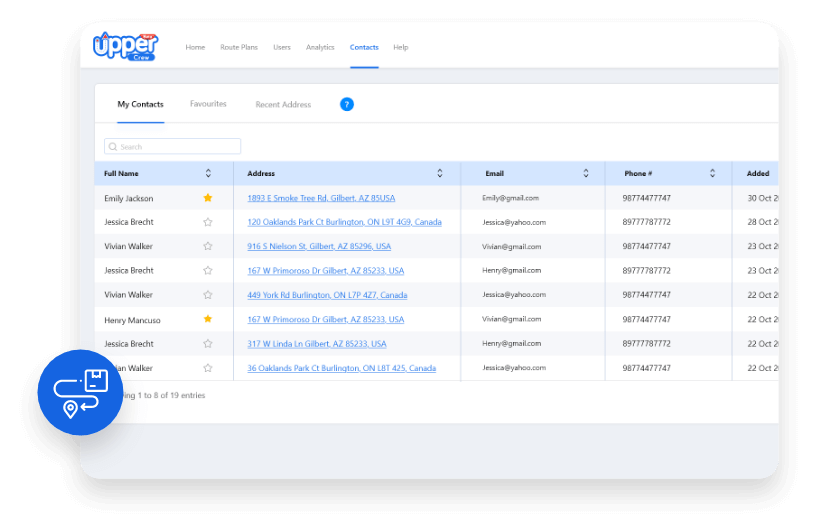This screenshot has width=816, height=531.
Task: Open Help in top navigation
Action: tap(401, 47)
